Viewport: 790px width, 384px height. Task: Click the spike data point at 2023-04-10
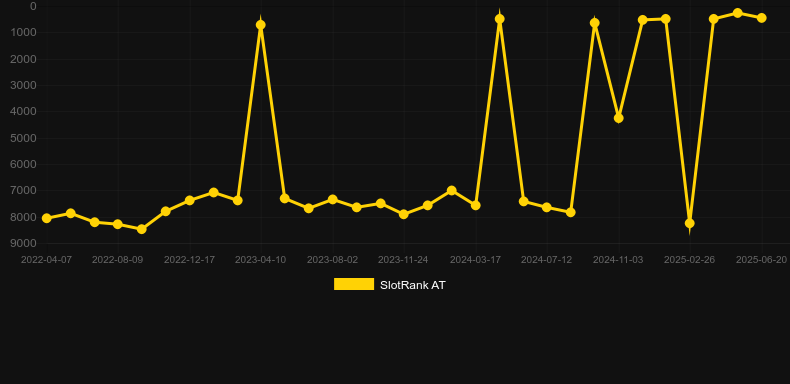[x=260, y=25]
